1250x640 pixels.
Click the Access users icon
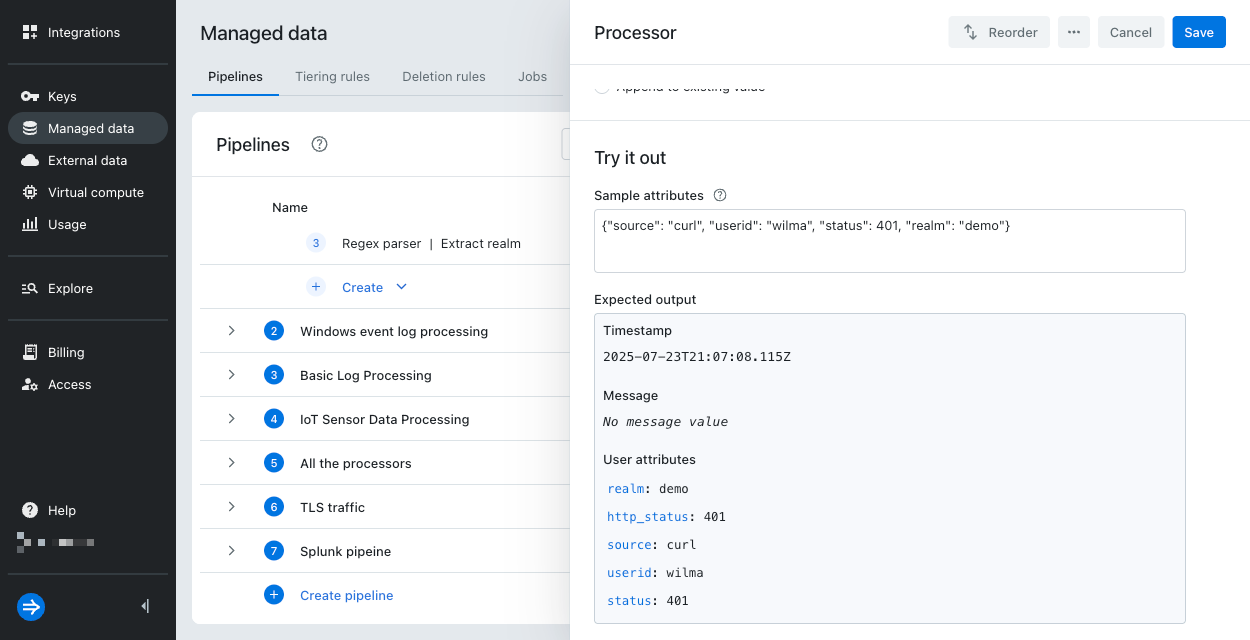[30, 384]
